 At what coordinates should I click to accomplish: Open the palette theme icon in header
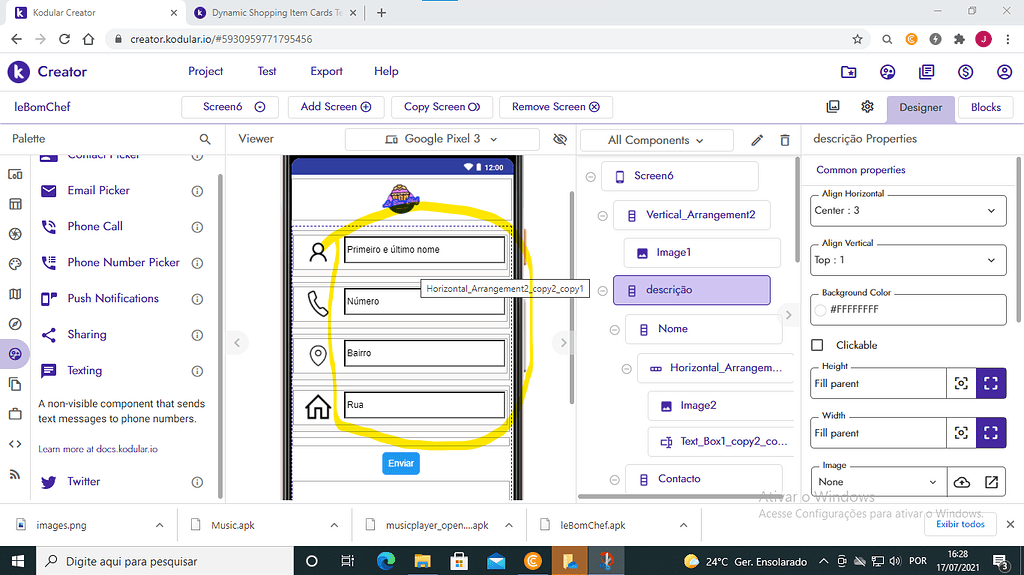[x=888, y=72]
